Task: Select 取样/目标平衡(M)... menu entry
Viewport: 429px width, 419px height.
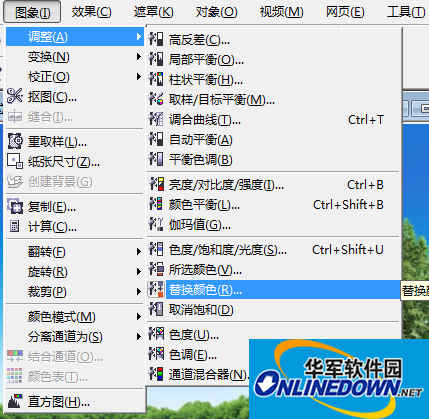Action: (x=274, y=99)
